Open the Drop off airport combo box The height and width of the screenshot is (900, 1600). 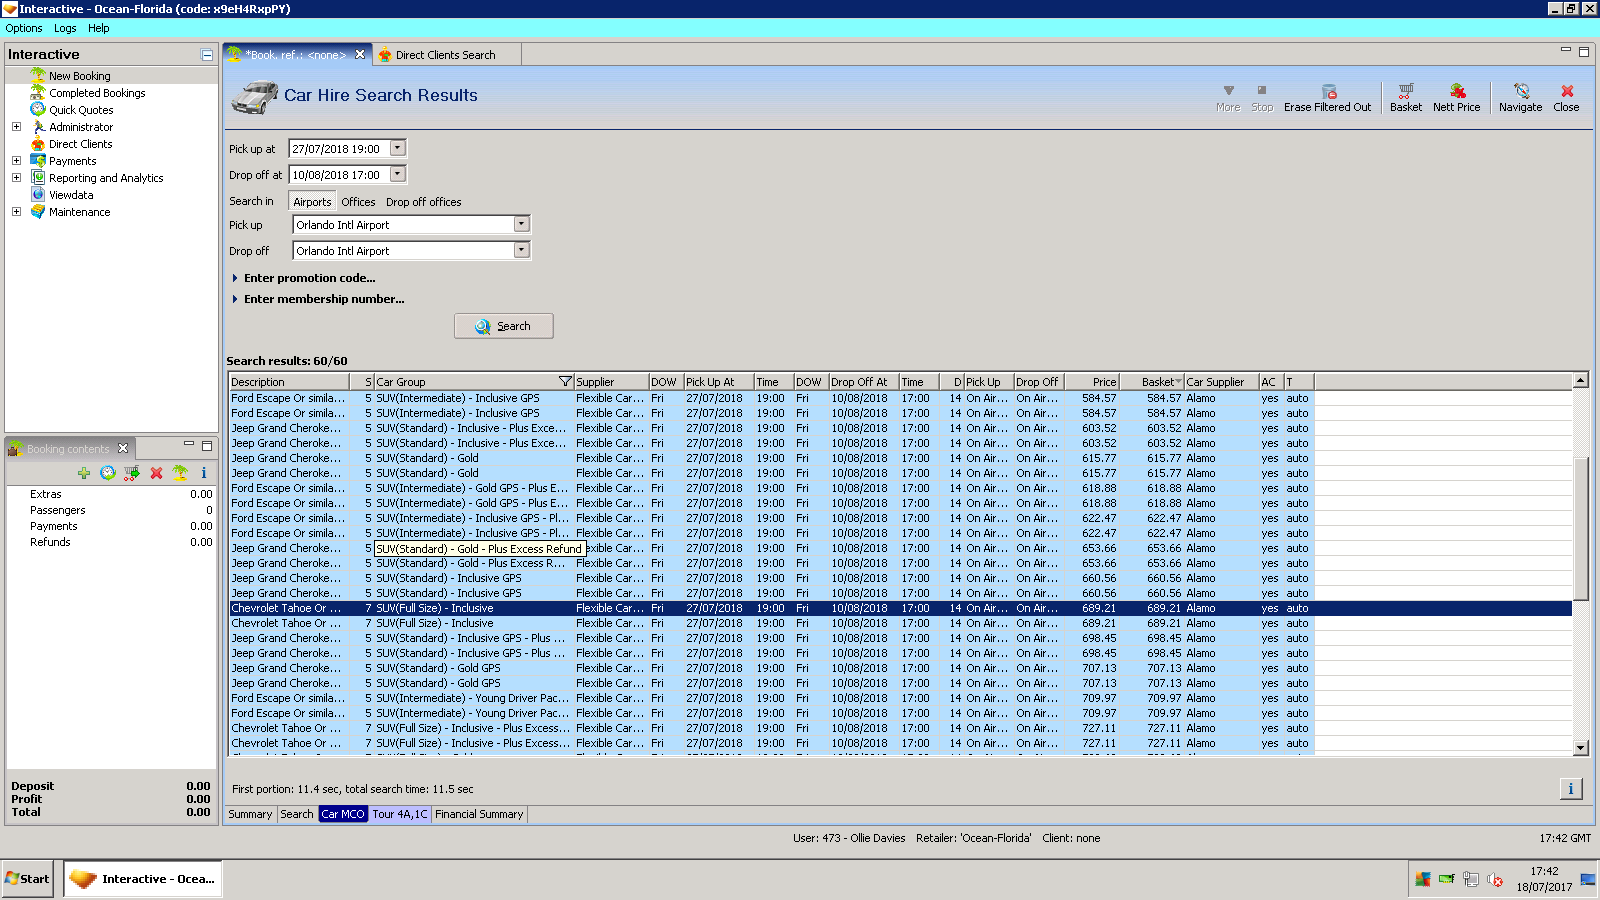tap(521, 251)
